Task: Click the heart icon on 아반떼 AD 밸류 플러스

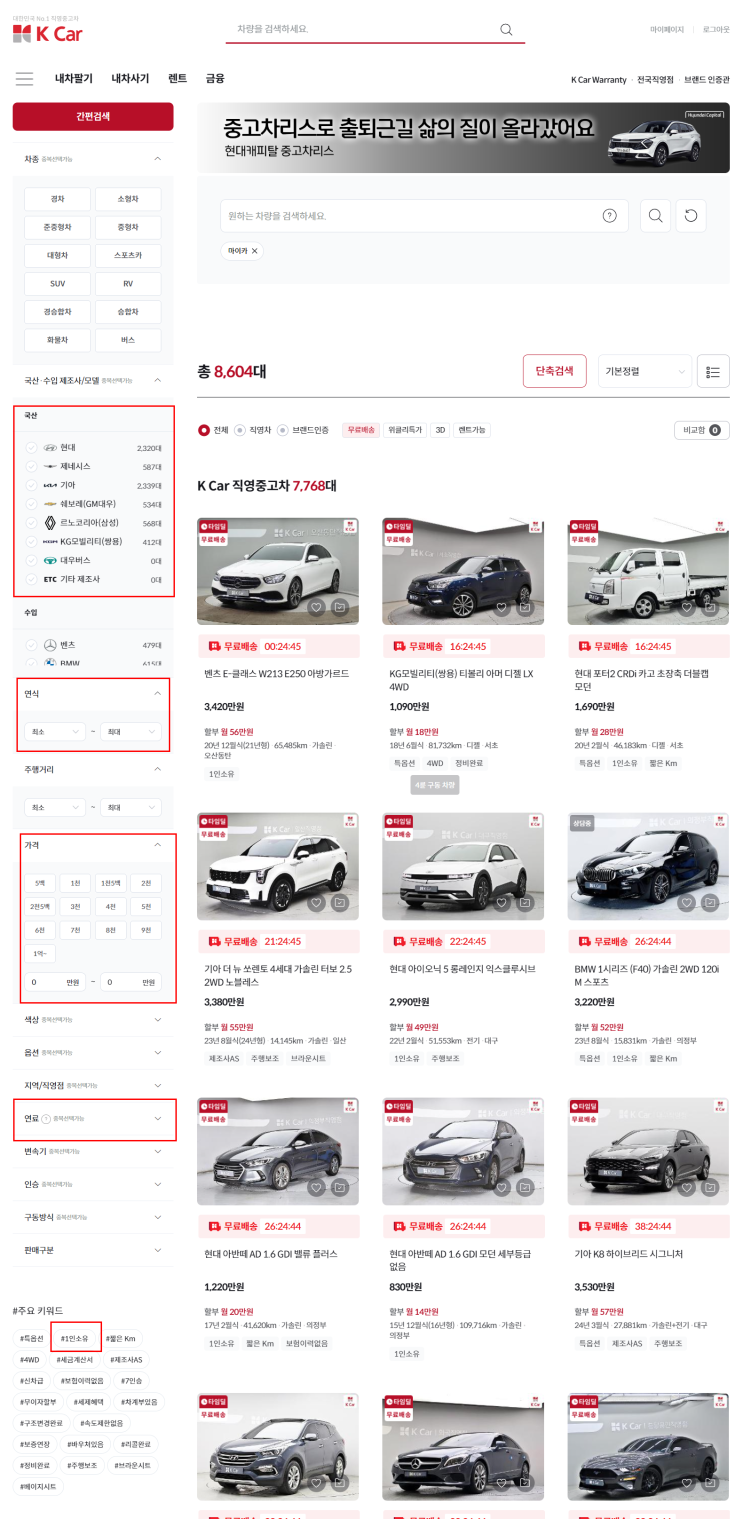Action: click(316, 1187)
